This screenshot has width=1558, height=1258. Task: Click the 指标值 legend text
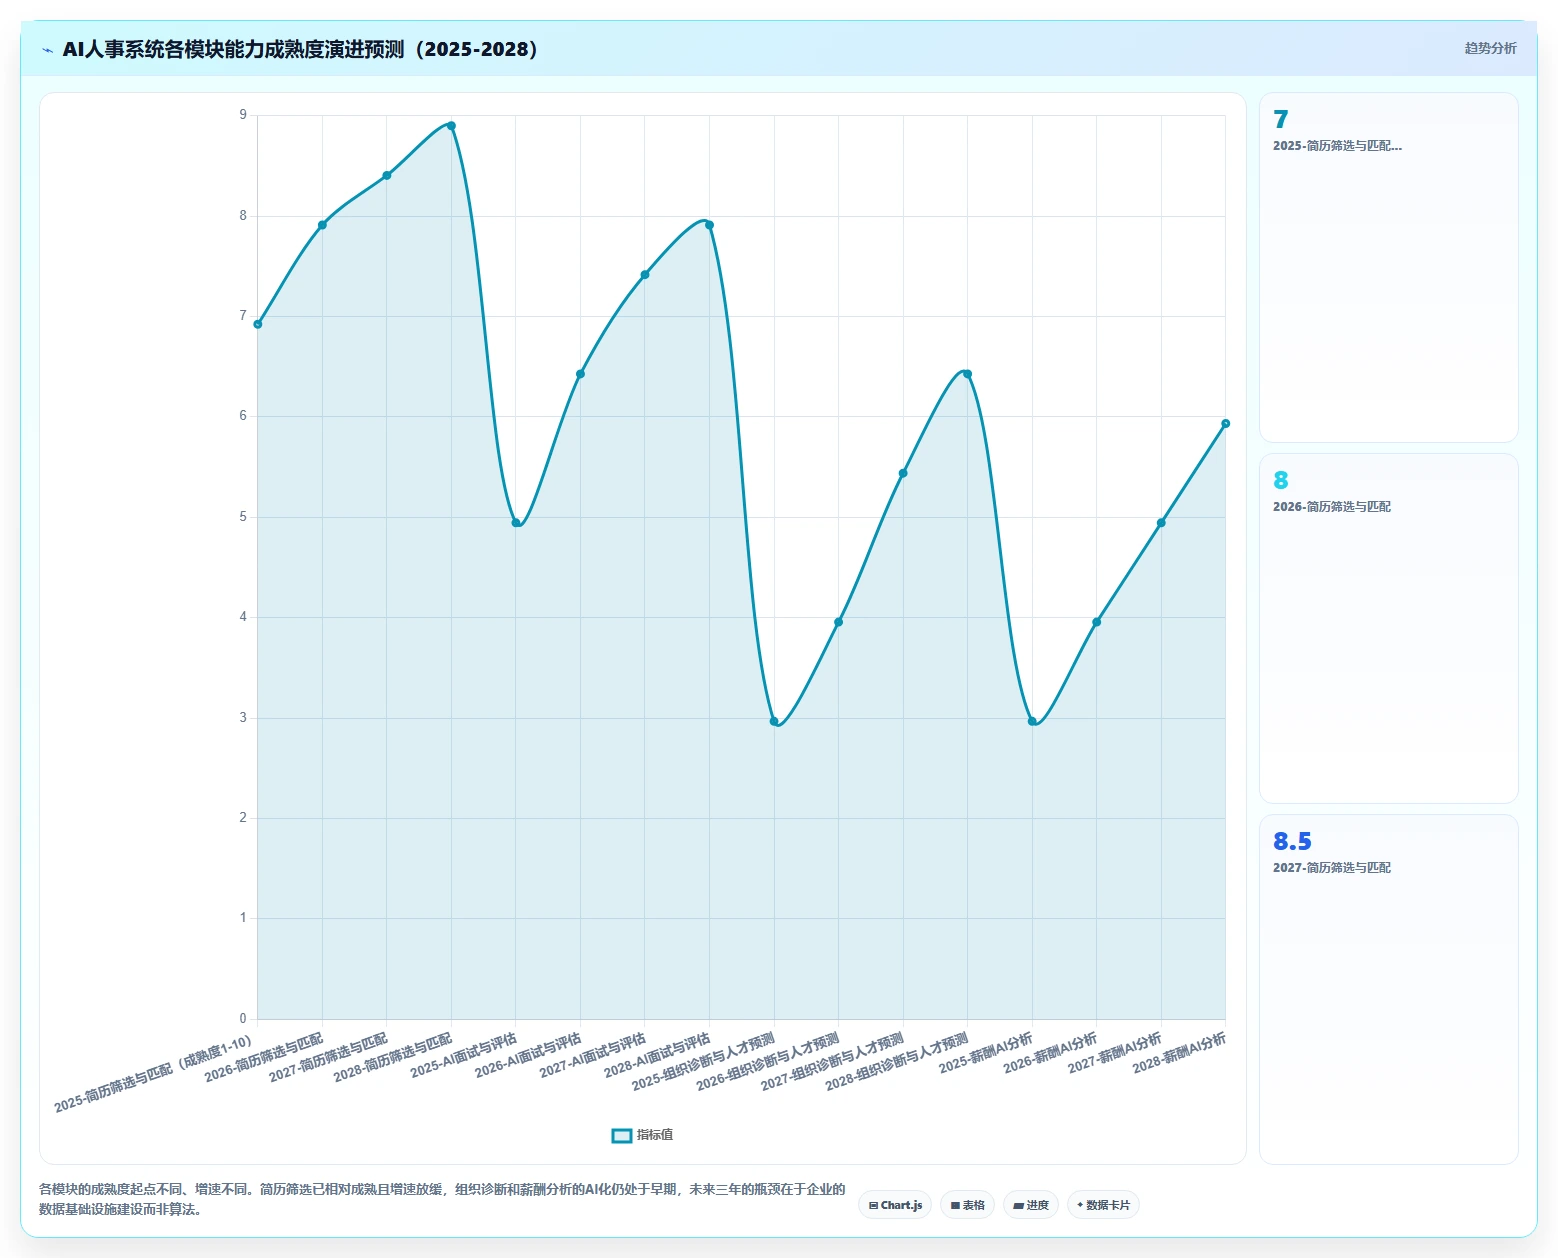pos(655,1135)
